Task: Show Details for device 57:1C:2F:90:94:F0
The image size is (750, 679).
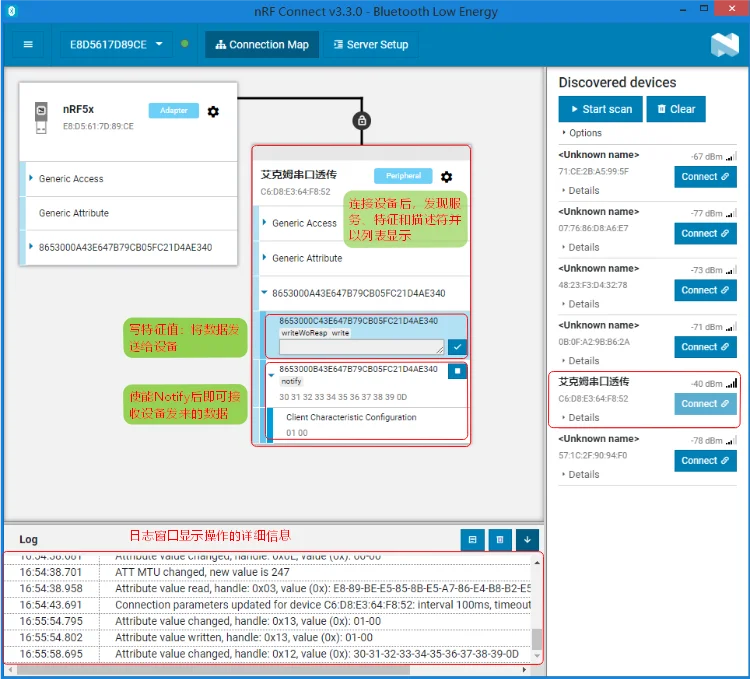Action: (x=580, y=474)
